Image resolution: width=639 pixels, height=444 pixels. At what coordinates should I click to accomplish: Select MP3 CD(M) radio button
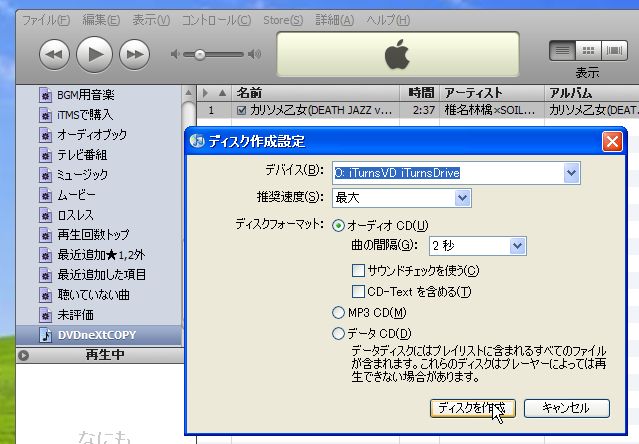coord(338,313)
